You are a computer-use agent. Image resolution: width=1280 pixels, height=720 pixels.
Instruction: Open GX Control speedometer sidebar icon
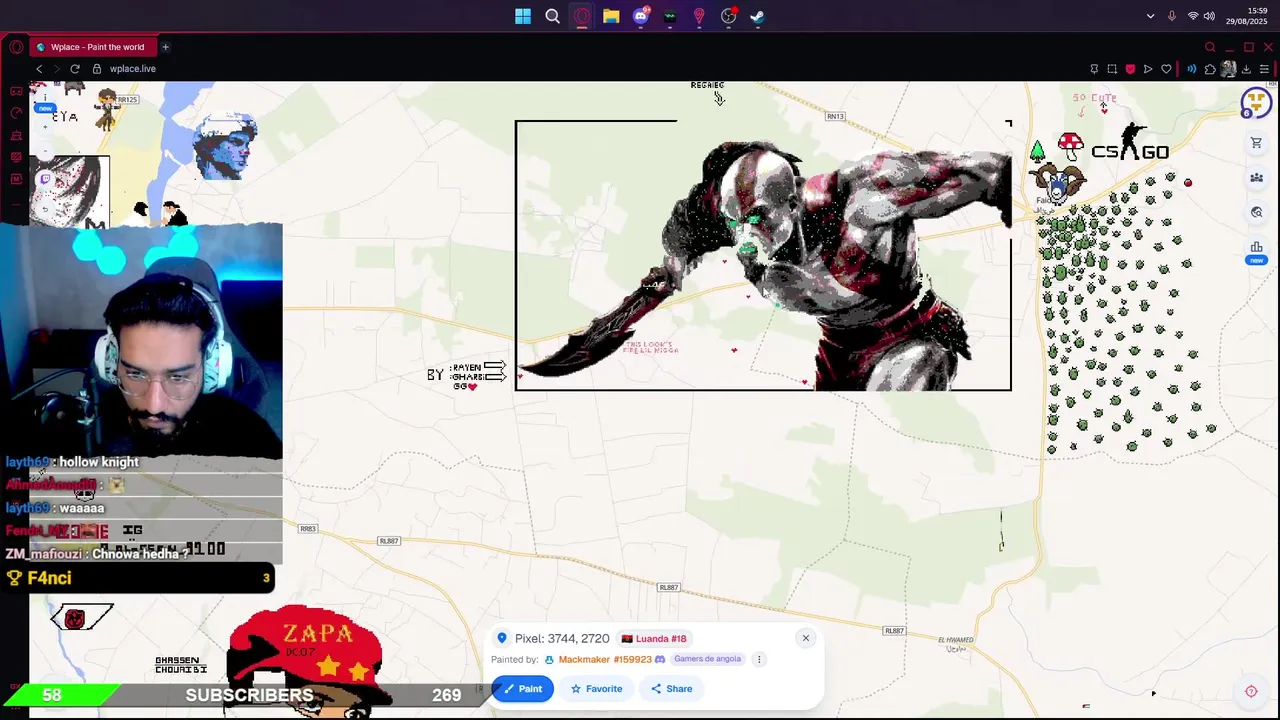pos(16,113)
